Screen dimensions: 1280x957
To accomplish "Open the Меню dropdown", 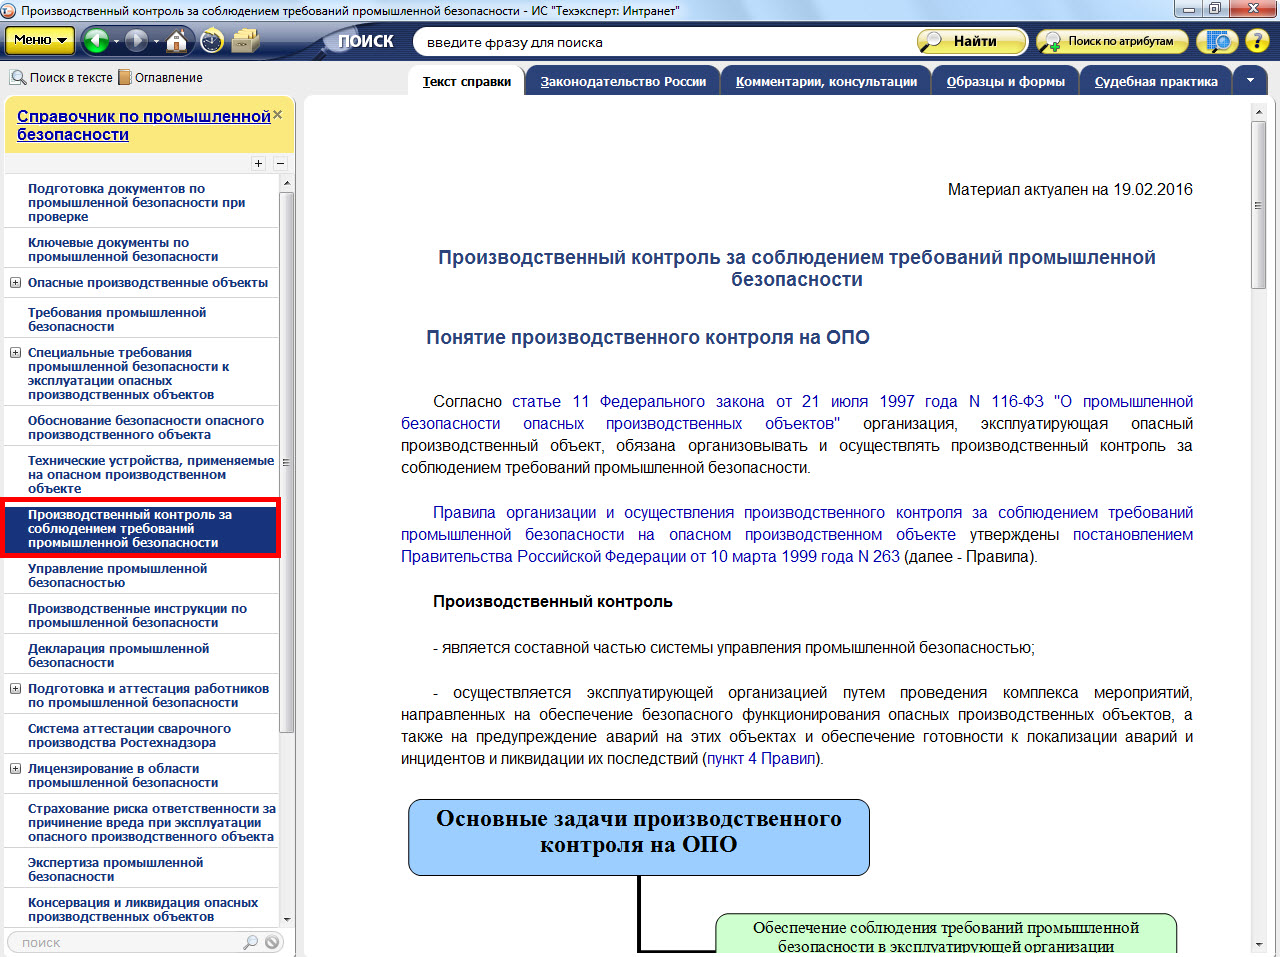I will pos(40,40).
